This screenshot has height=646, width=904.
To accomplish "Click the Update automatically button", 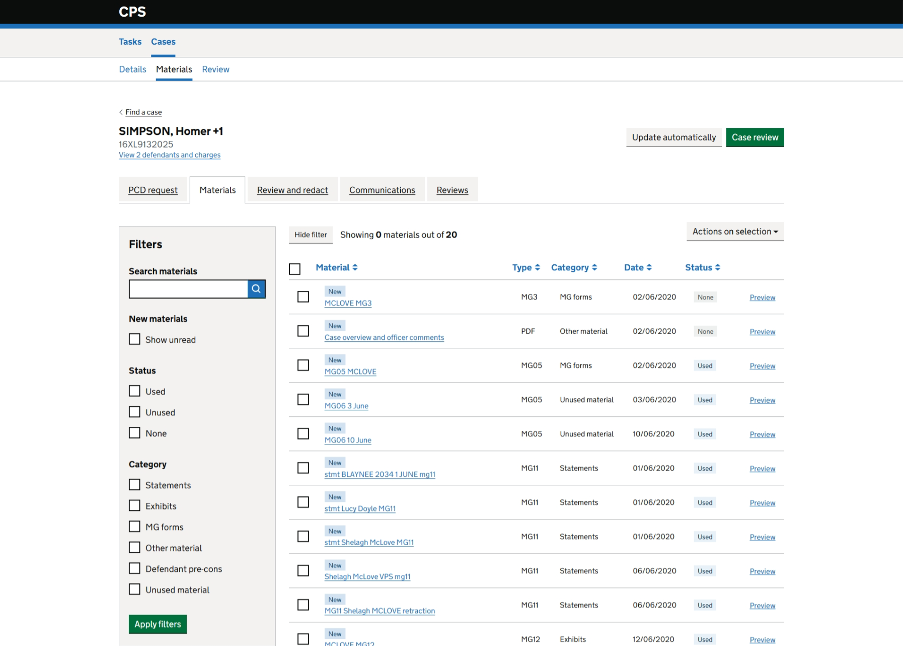I will click(x=674, y=137).
